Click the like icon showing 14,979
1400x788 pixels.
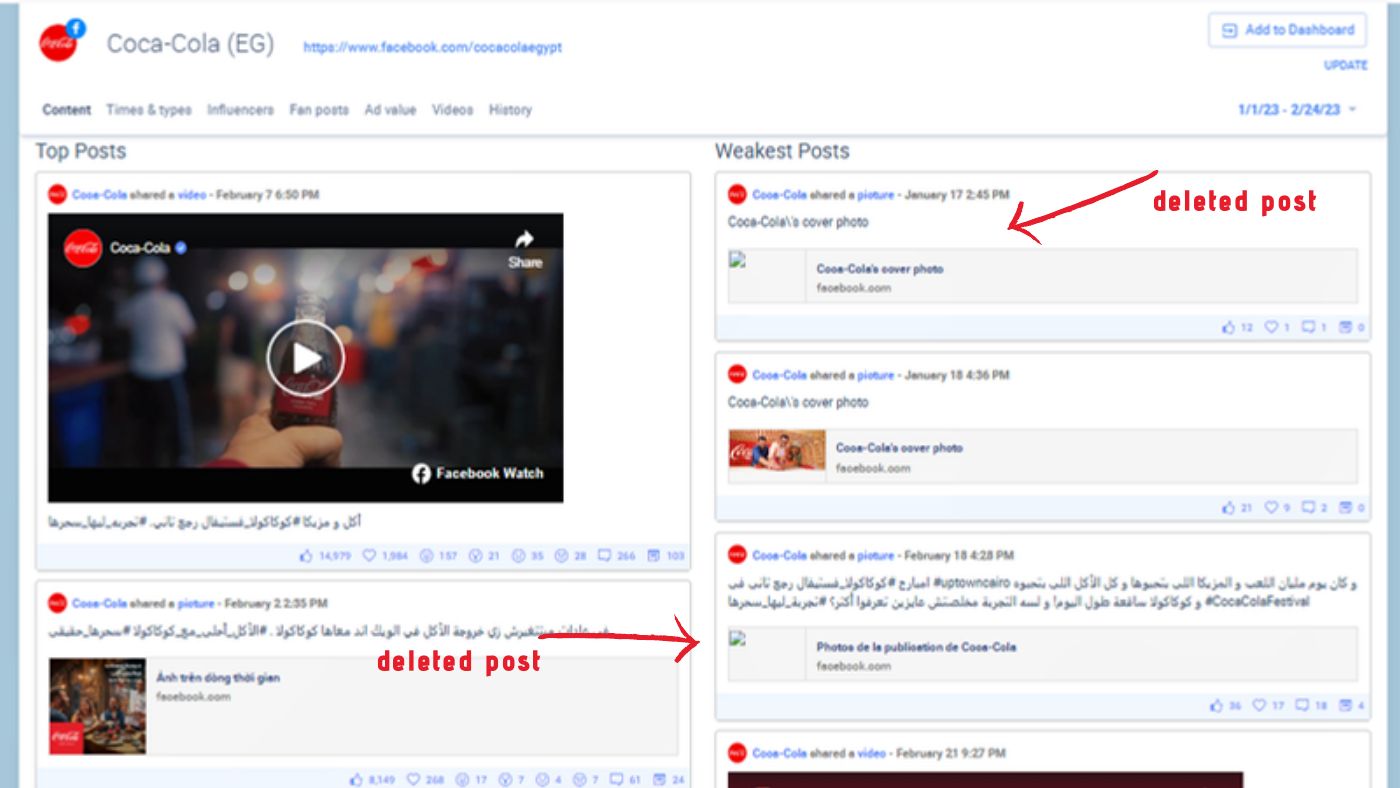pos(306,556)
